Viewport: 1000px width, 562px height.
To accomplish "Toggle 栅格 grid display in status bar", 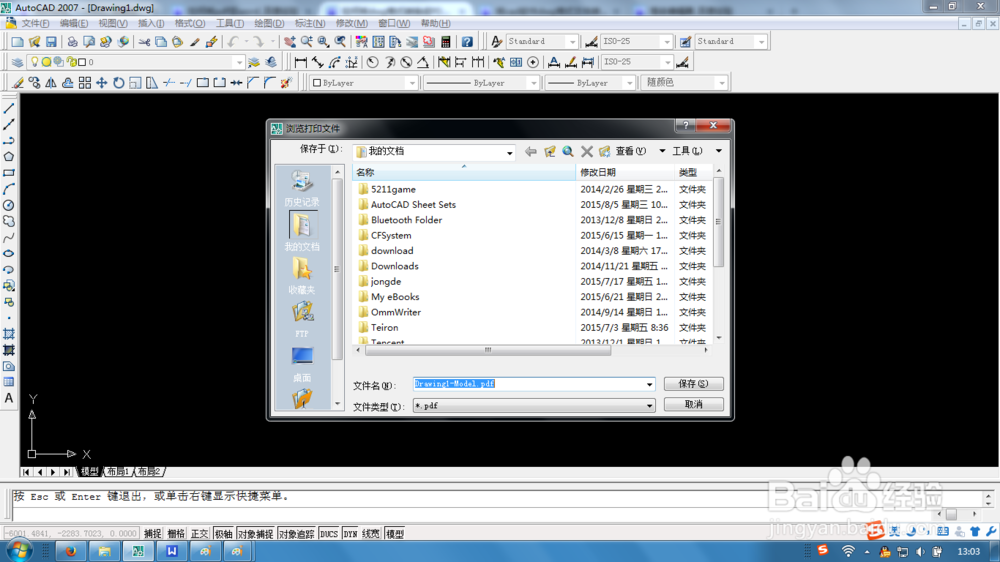I will [x=176, y=534].
